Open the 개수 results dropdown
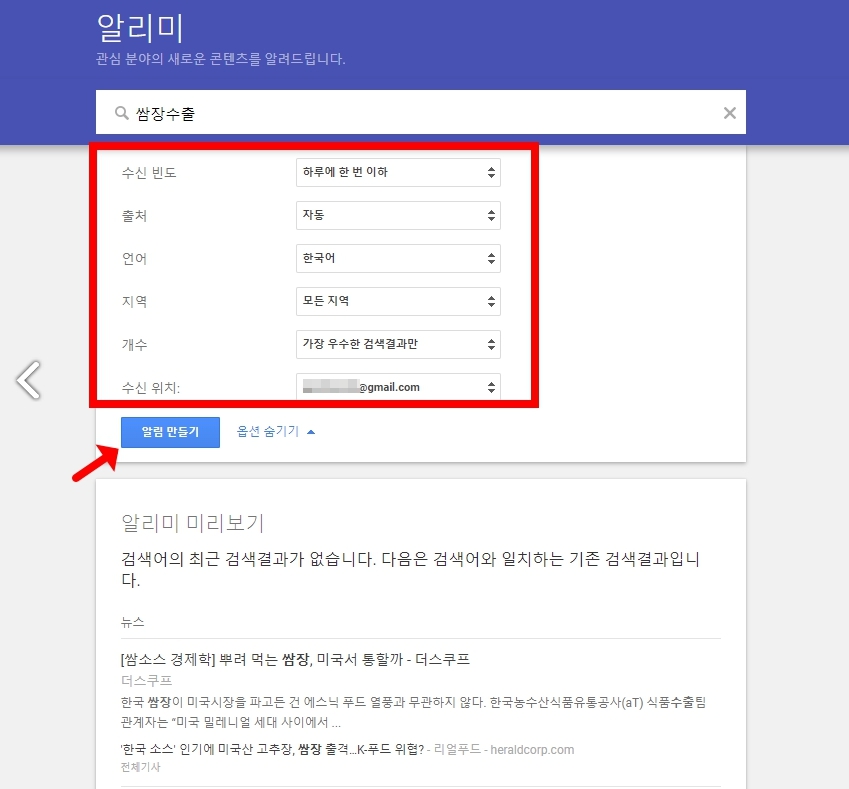Viewport: 849px width, 789px height. pyautogui.click(x=398, y=344)
